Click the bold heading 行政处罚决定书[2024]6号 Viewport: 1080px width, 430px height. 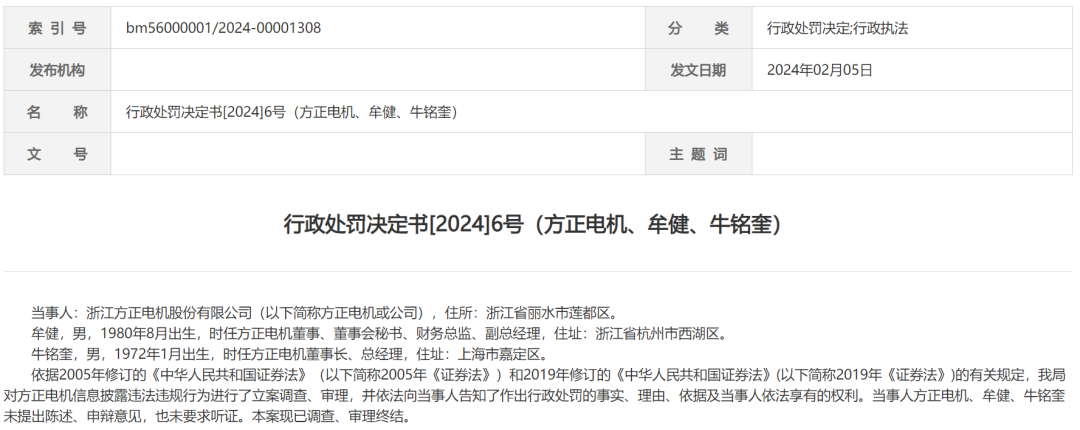click(x=534, y=224)
